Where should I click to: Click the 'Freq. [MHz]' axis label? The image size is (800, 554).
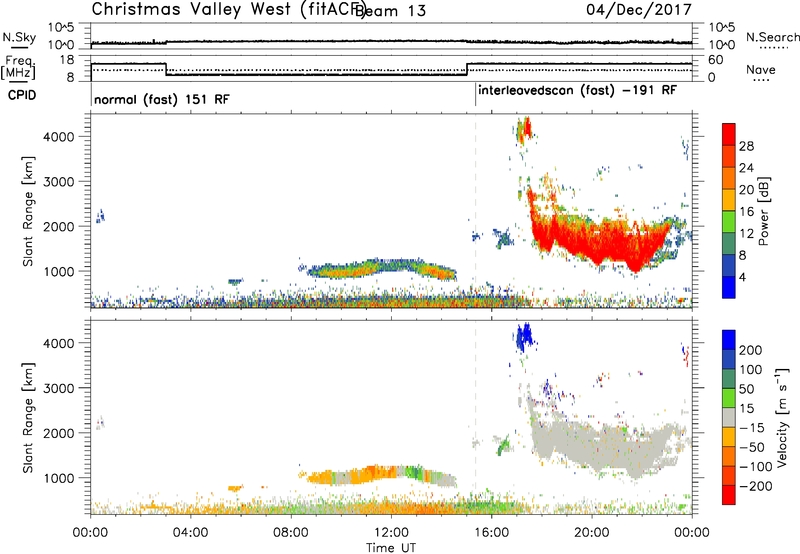pos(18,67)
